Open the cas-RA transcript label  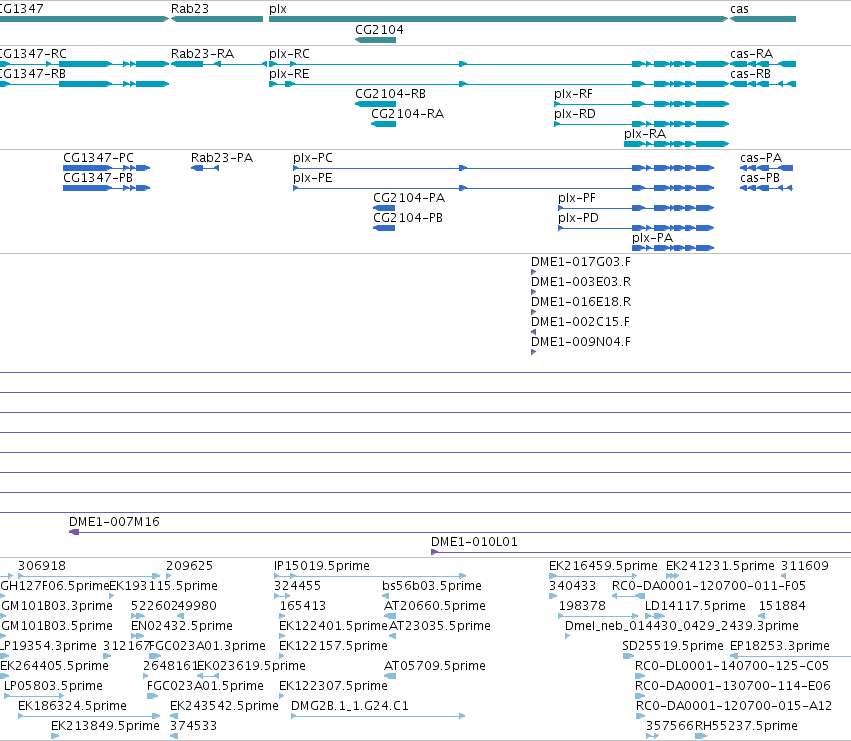tap(751, 54)
